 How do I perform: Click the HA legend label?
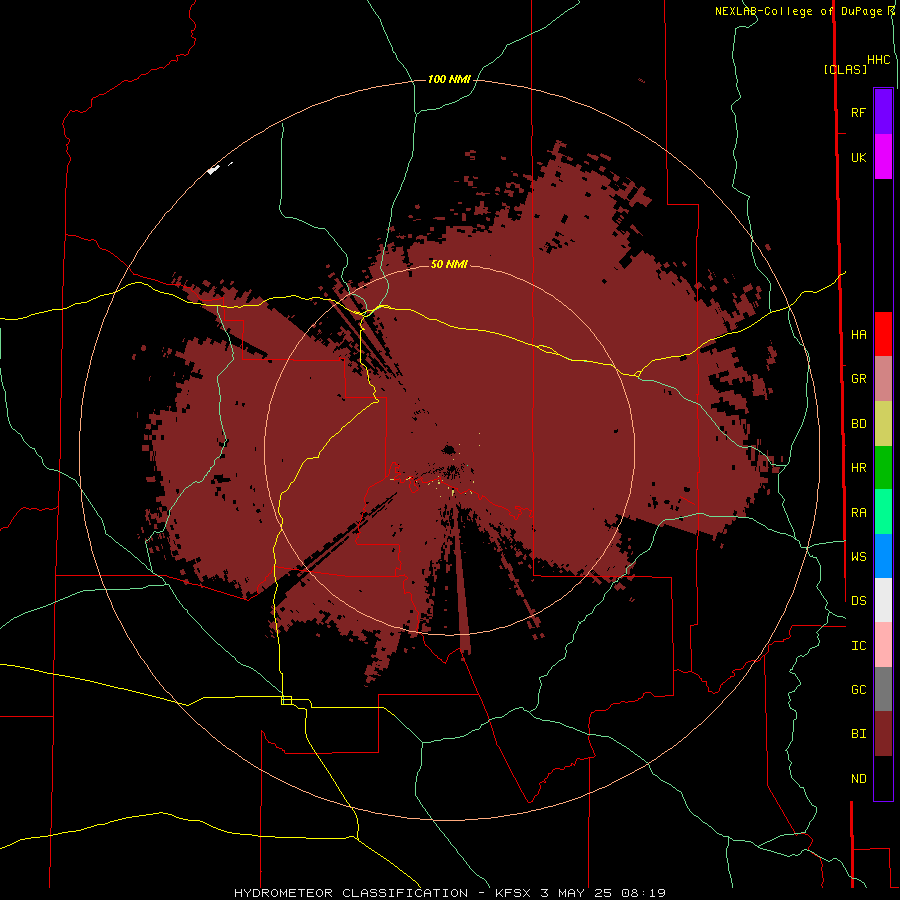pos(859,334)
